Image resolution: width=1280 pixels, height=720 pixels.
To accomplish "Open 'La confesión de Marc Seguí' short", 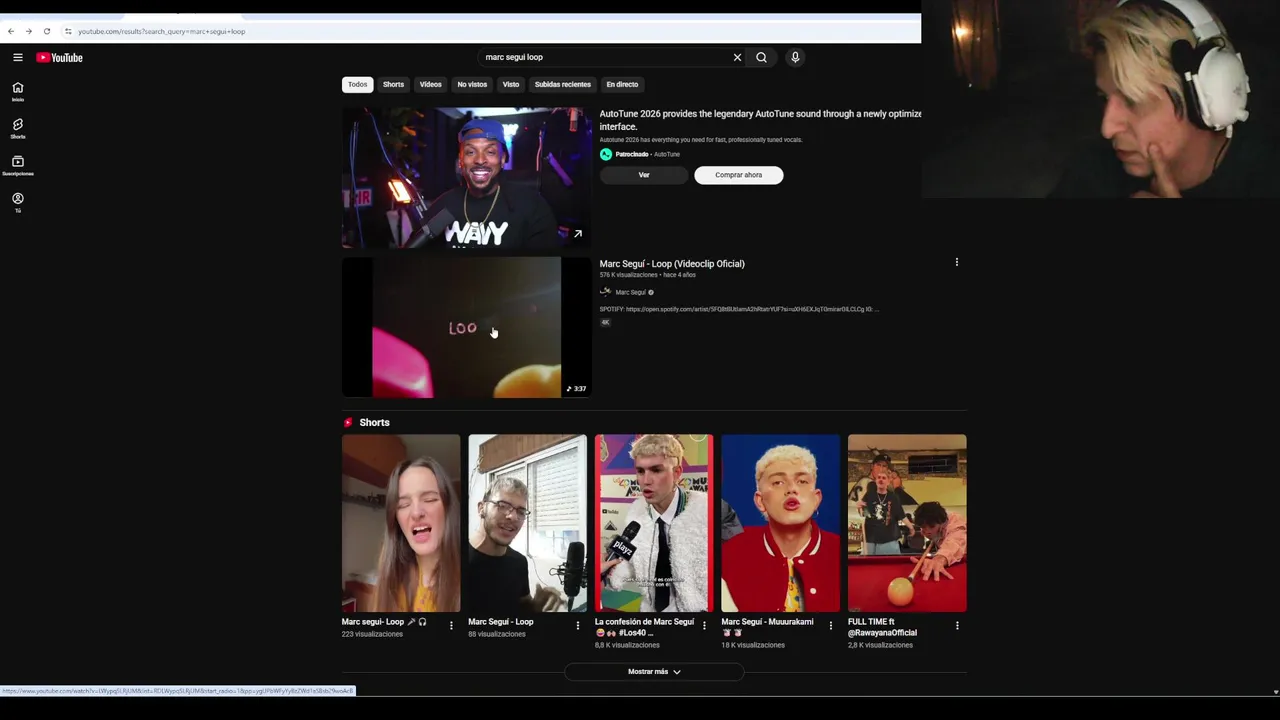I will 654,523.
